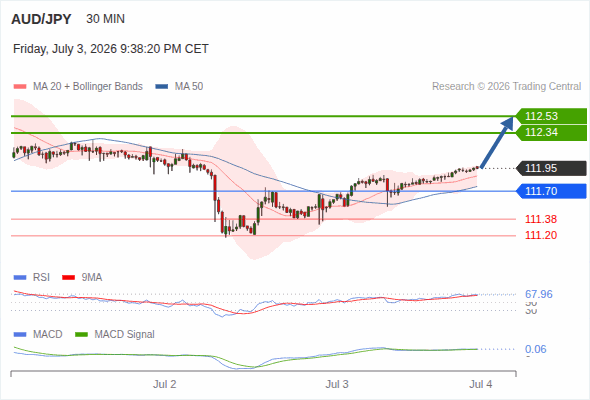Click the 111.95 current price tag
Screen dimensions: 590x400
pyautogui.click(x=551, y=168)
